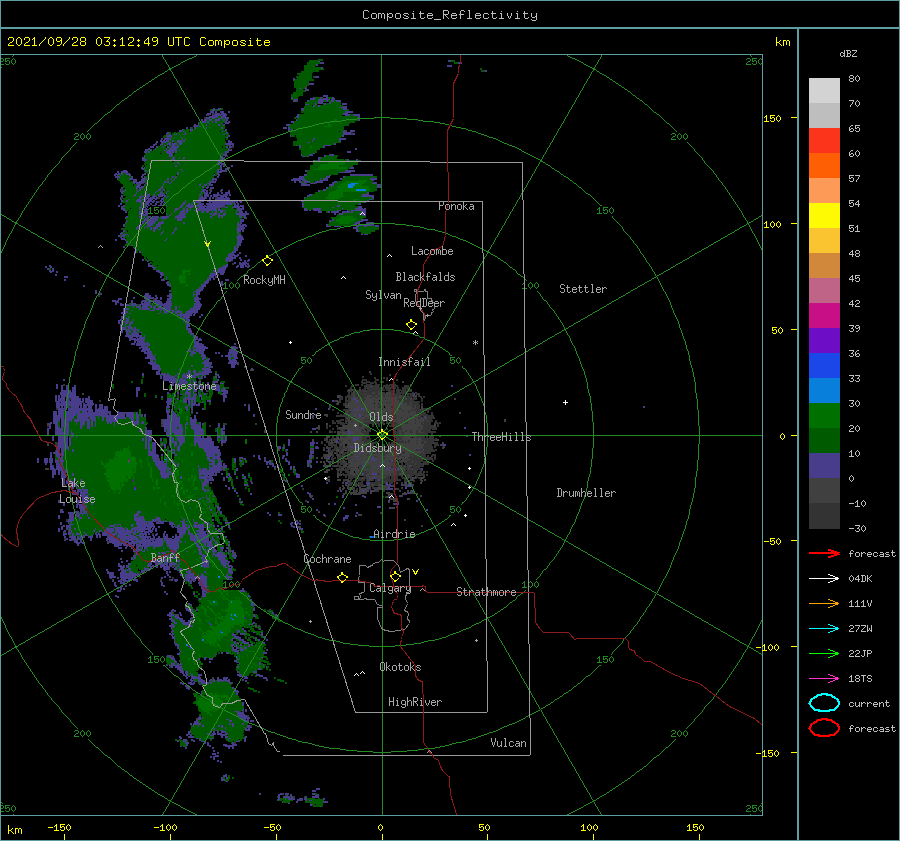The width and height of the screenshot is (900, 841).
Task: Click the yellow diamond marker near RockyMH
Action: (x=267, y=261)
